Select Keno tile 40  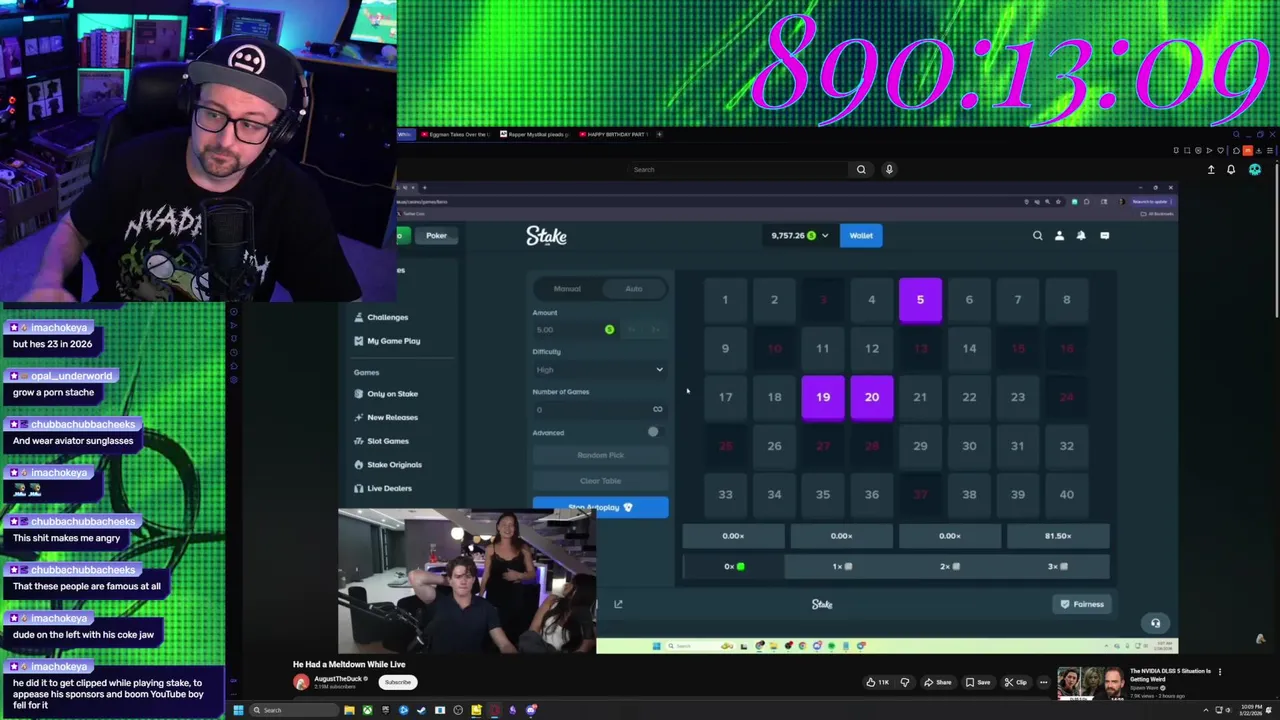(1066, 494)
